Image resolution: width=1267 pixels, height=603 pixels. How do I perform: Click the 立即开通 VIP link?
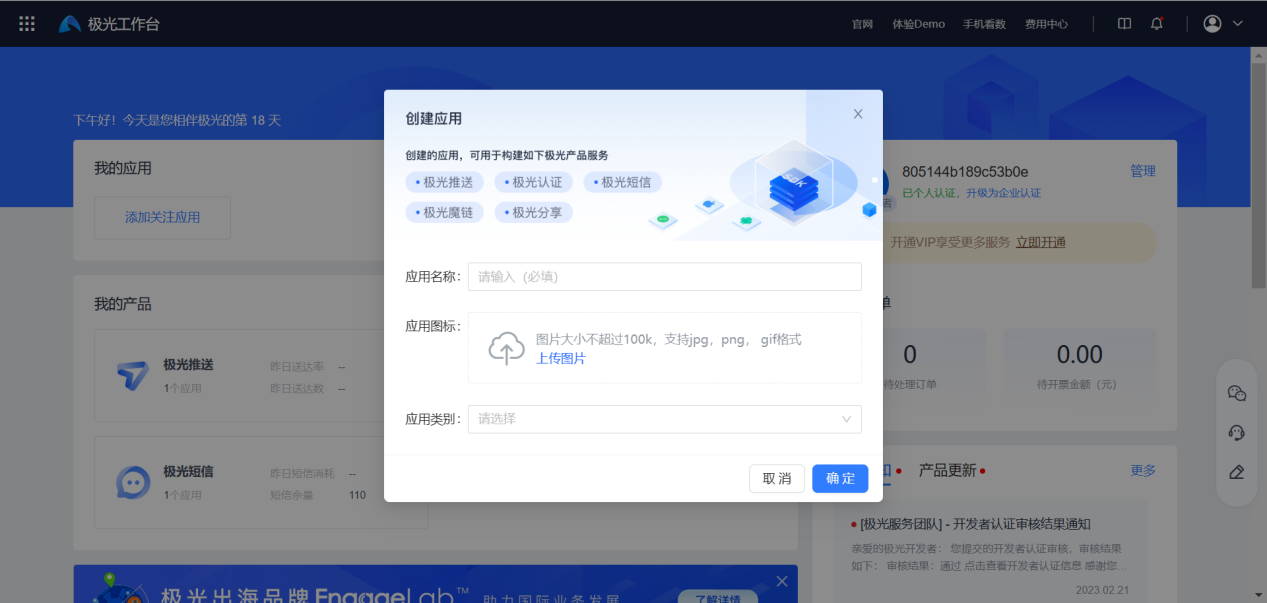point(1041,242)
